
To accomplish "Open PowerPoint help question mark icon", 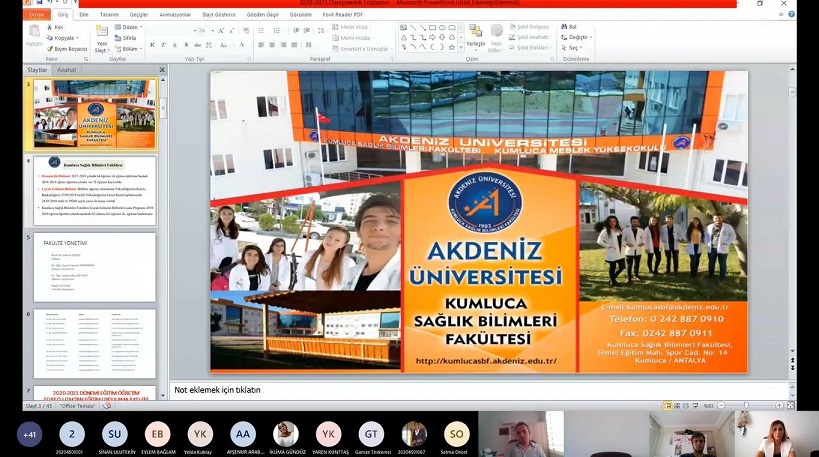I will [x=791, y=15].
